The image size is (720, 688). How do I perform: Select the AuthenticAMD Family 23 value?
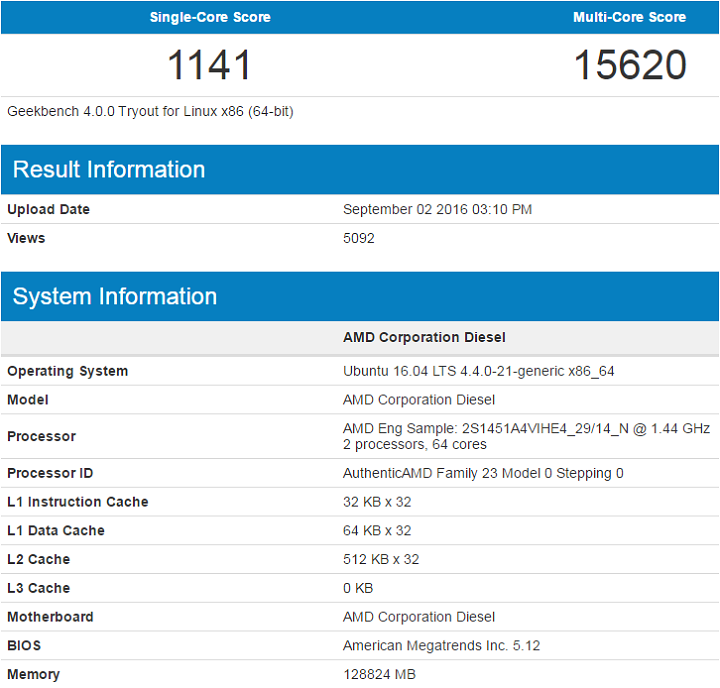pos(483,473)
